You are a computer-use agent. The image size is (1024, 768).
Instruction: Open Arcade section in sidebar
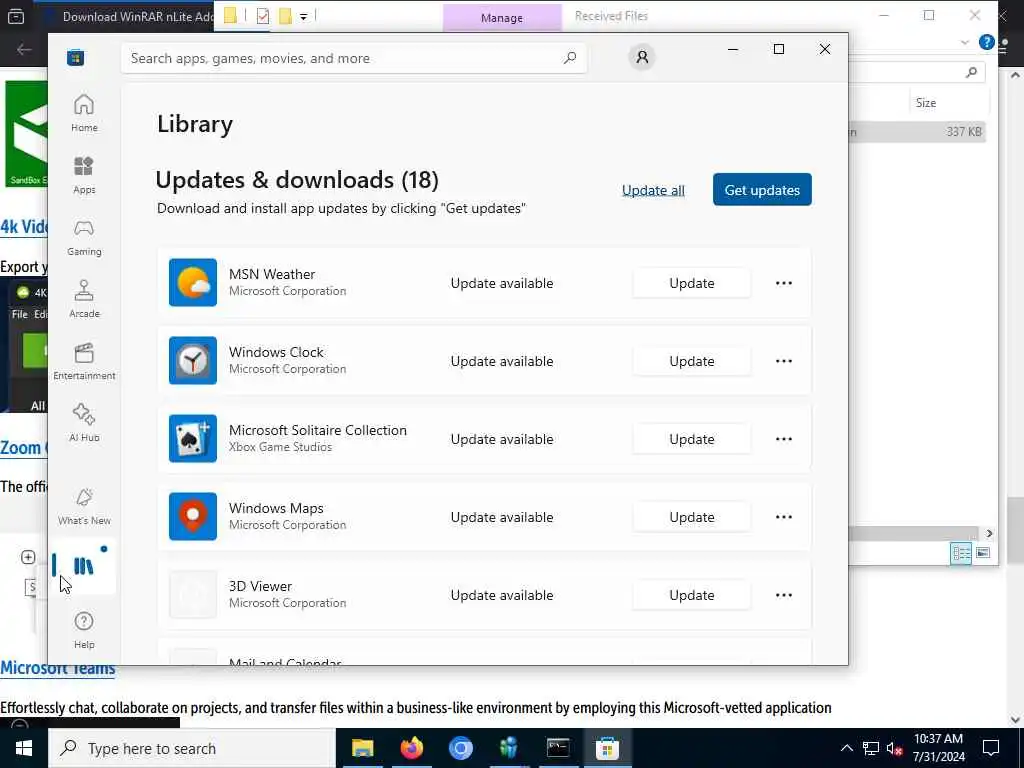pyautogui.click(x=84, y=299)
